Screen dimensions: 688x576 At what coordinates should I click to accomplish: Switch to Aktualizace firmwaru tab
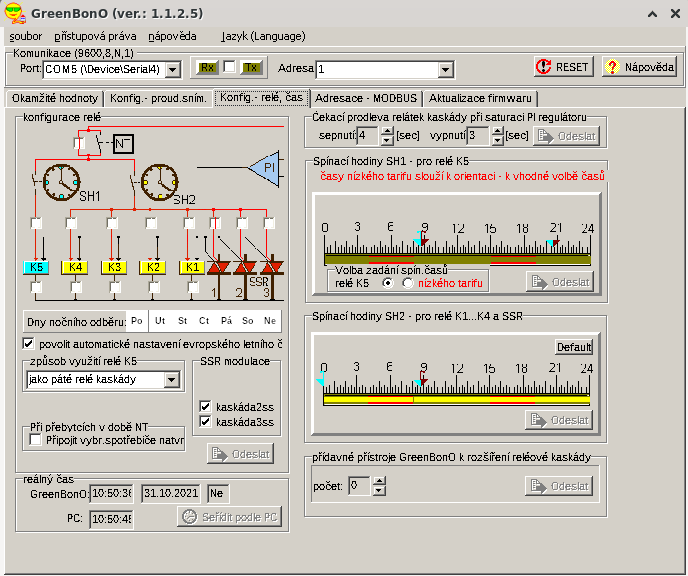(480, 98)
